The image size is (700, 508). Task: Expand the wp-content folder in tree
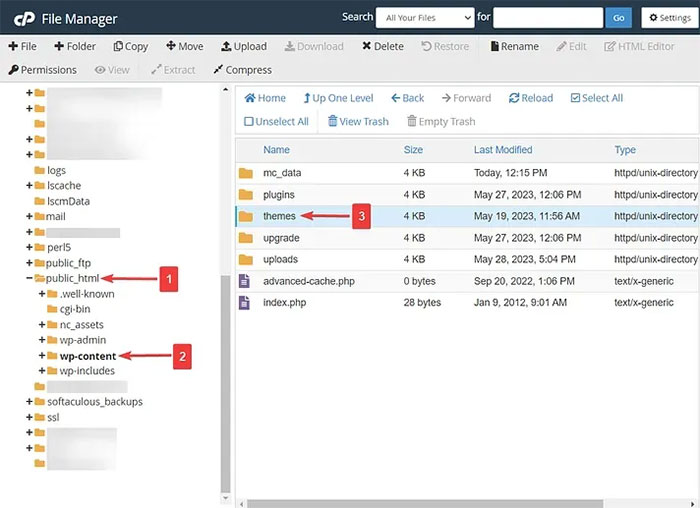point(42,356)
